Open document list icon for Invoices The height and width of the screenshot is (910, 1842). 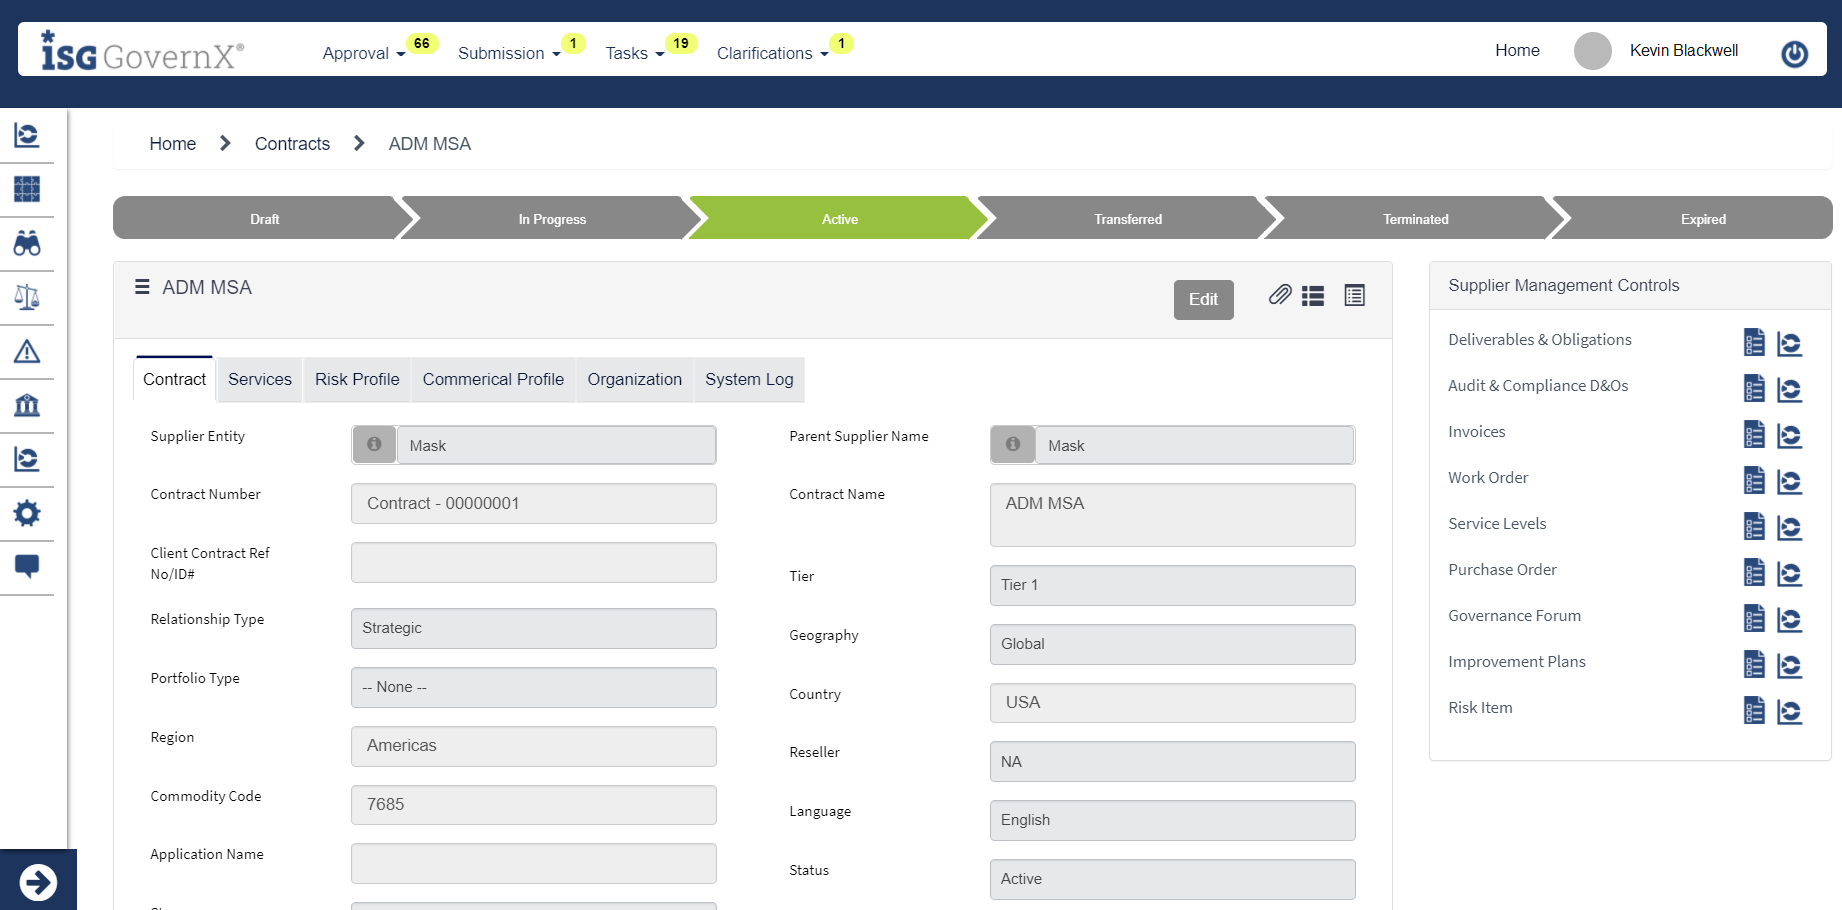(x=1754, y=435)
